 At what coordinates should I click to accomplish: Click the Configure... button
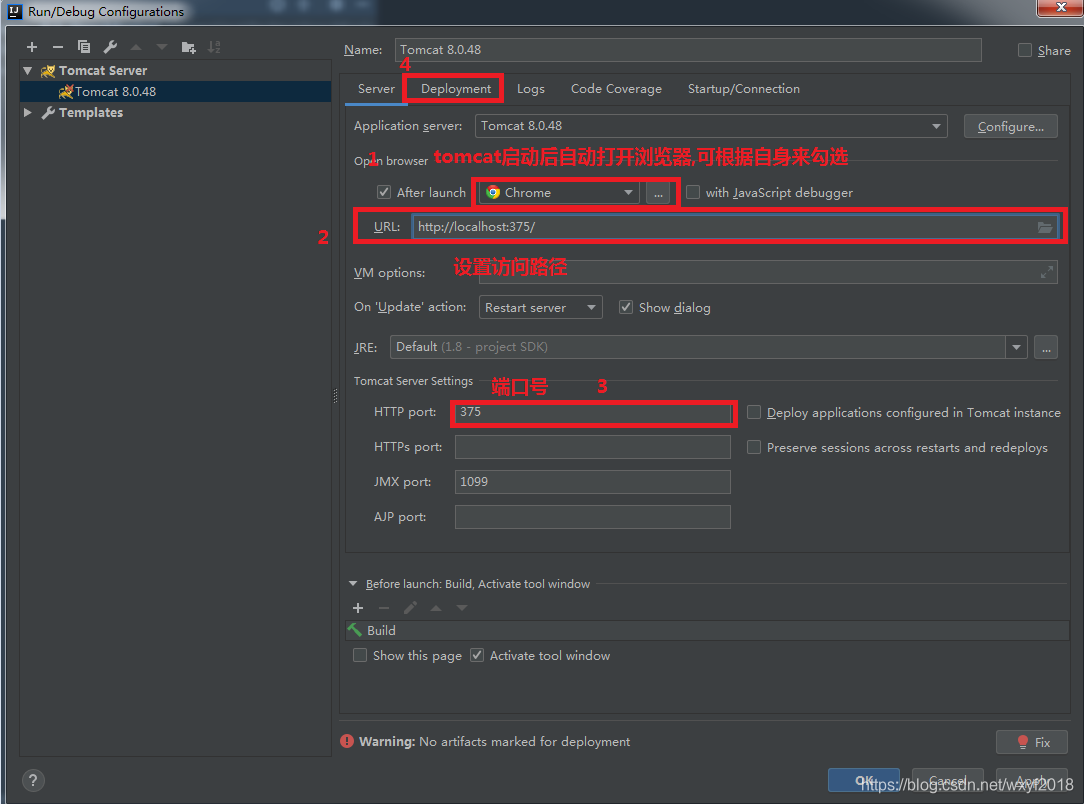tap(1011, 127)
